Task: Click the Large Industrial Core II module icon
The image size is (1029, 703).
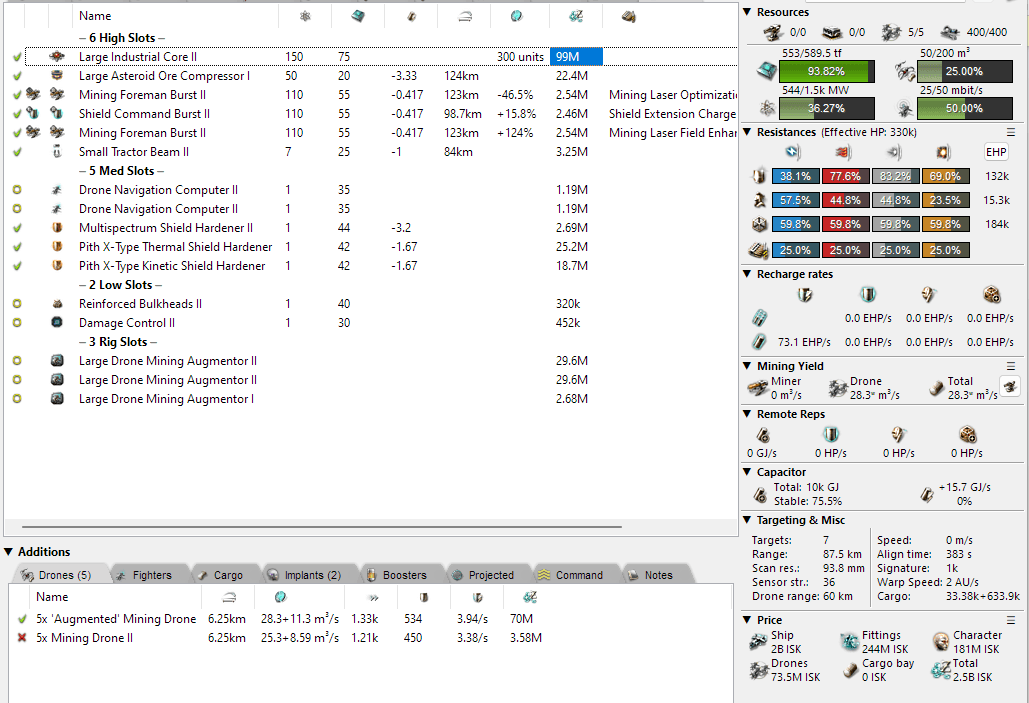Action: pyautogui.click(x=57, y=57)
